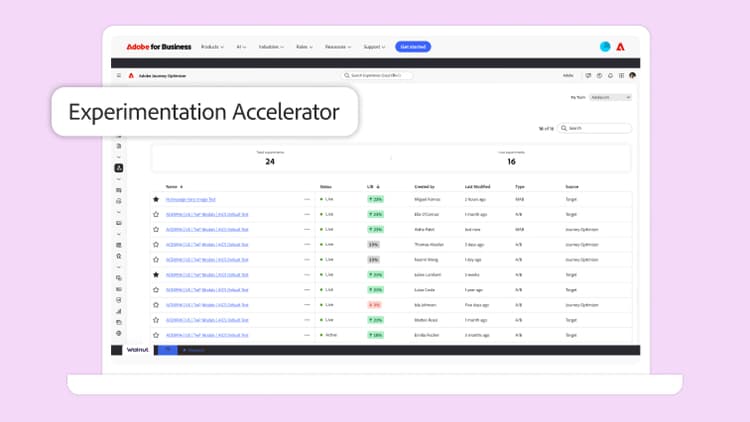This screenshot has height=422, width=750.
Task: Star the experiment created by Ella O'Connor
Action: (156, 214)
